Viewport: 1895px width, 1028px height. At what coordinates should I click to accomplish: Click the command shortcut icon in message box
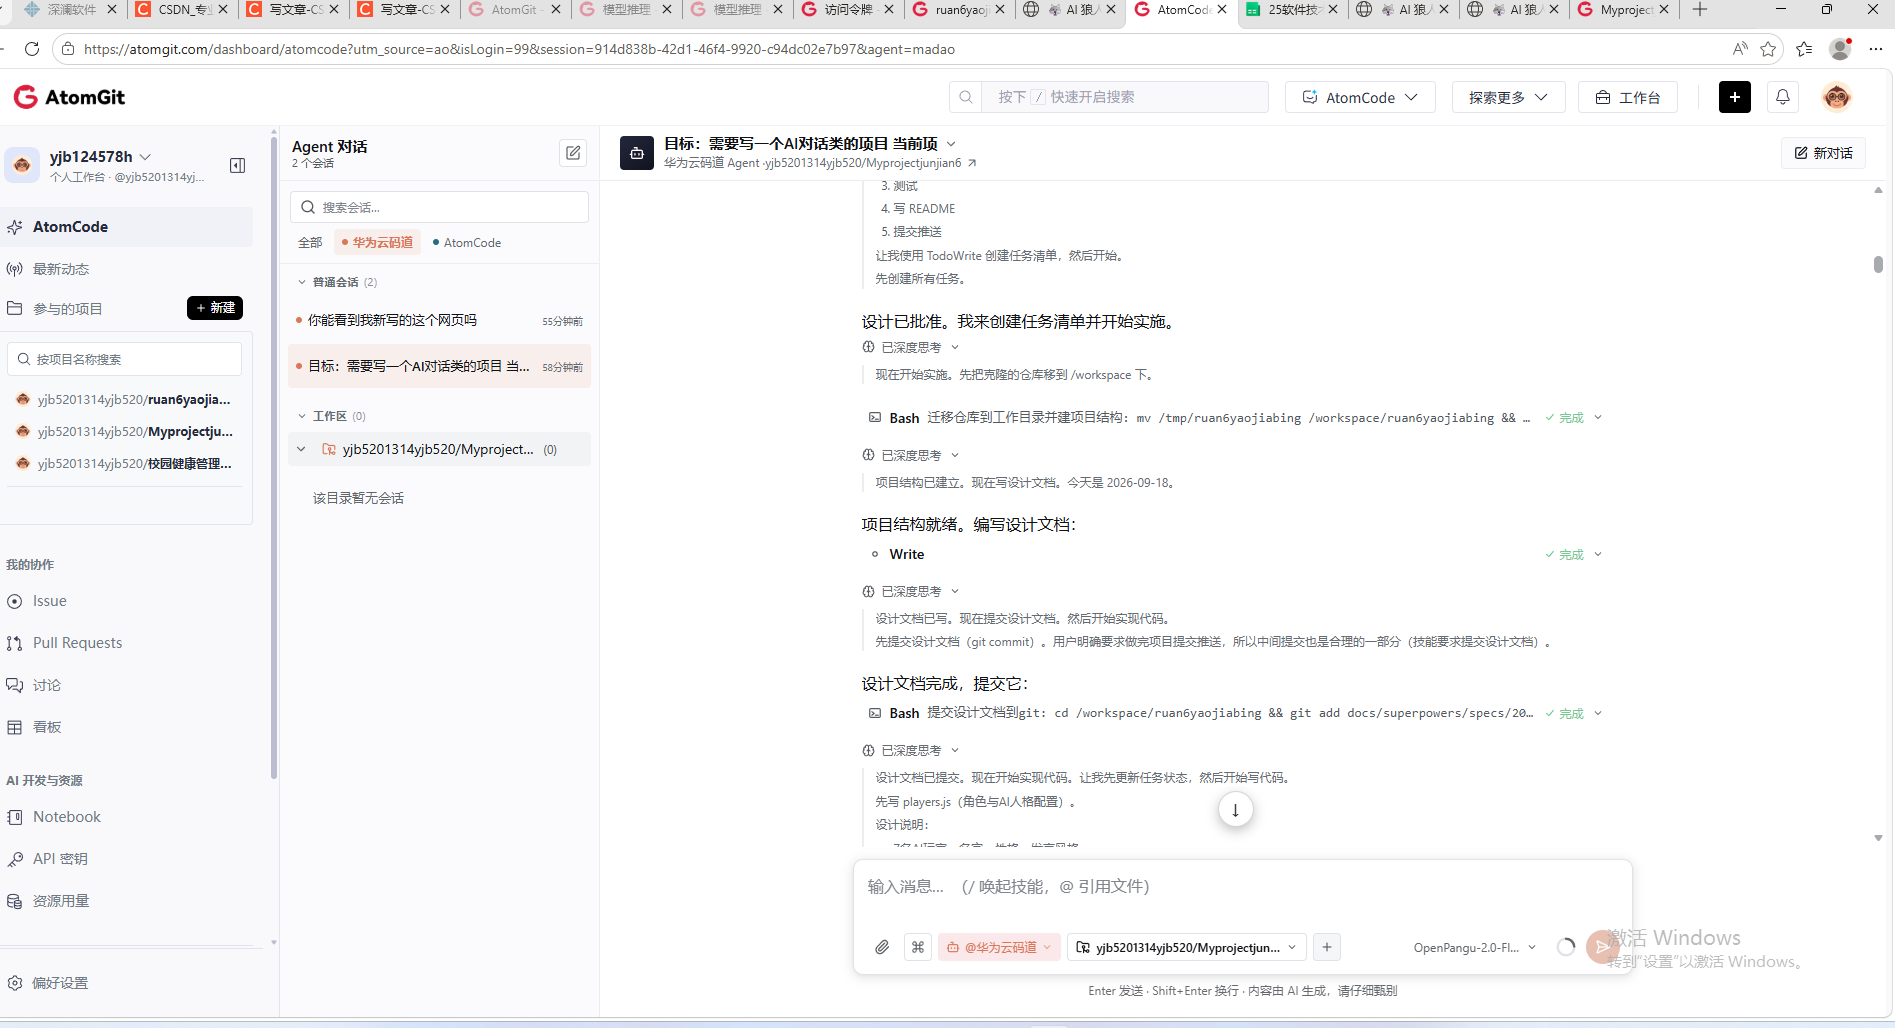[x=918, y=947]
